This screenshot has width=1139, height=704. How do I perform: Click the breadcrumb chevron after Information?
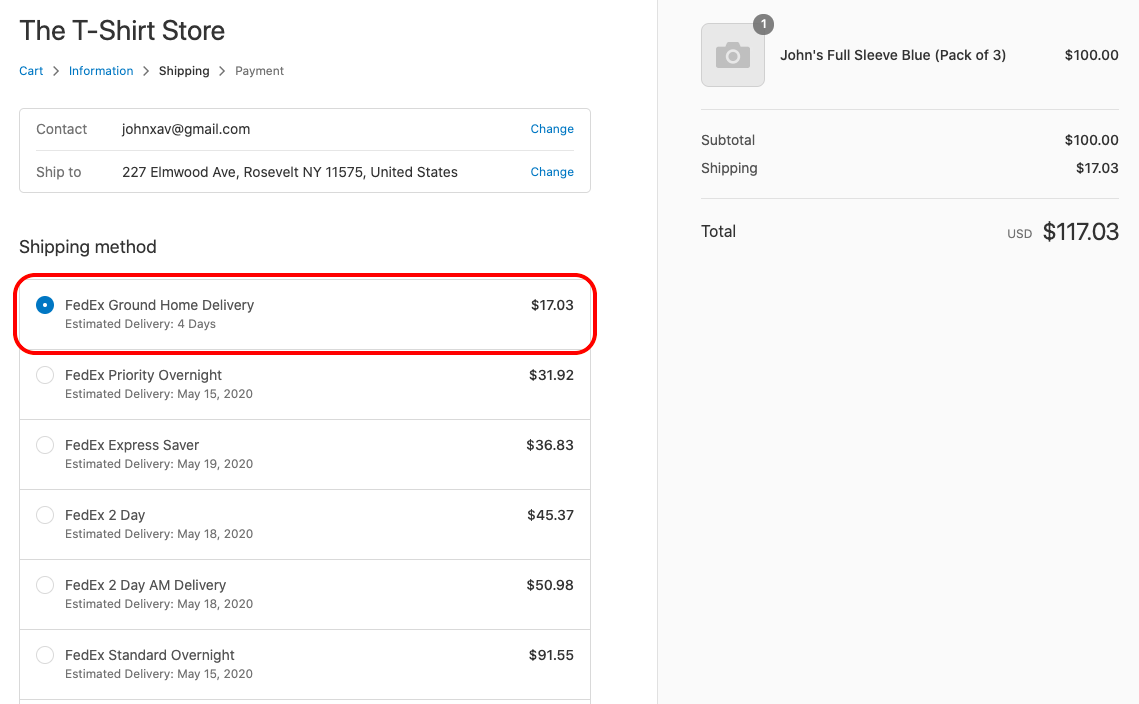146,70
